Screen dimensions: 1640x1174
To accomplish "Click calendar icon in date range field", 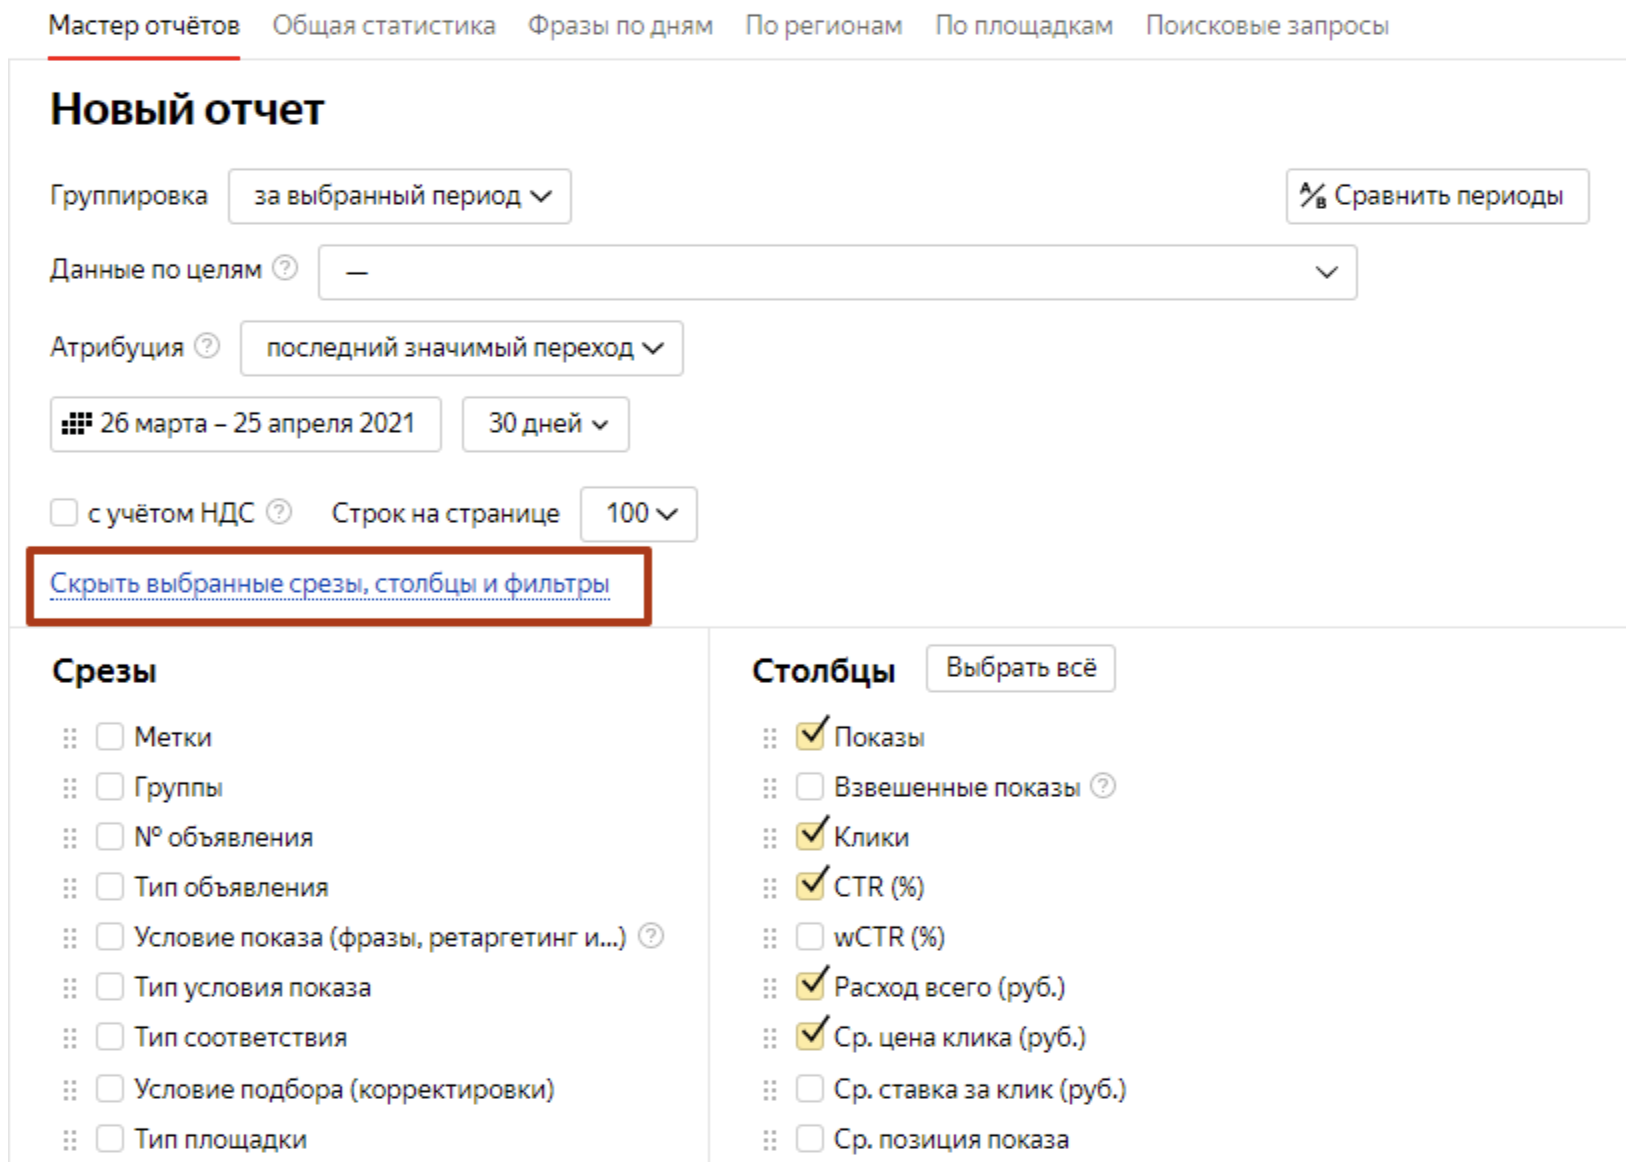I will click(x=76, y=424).
